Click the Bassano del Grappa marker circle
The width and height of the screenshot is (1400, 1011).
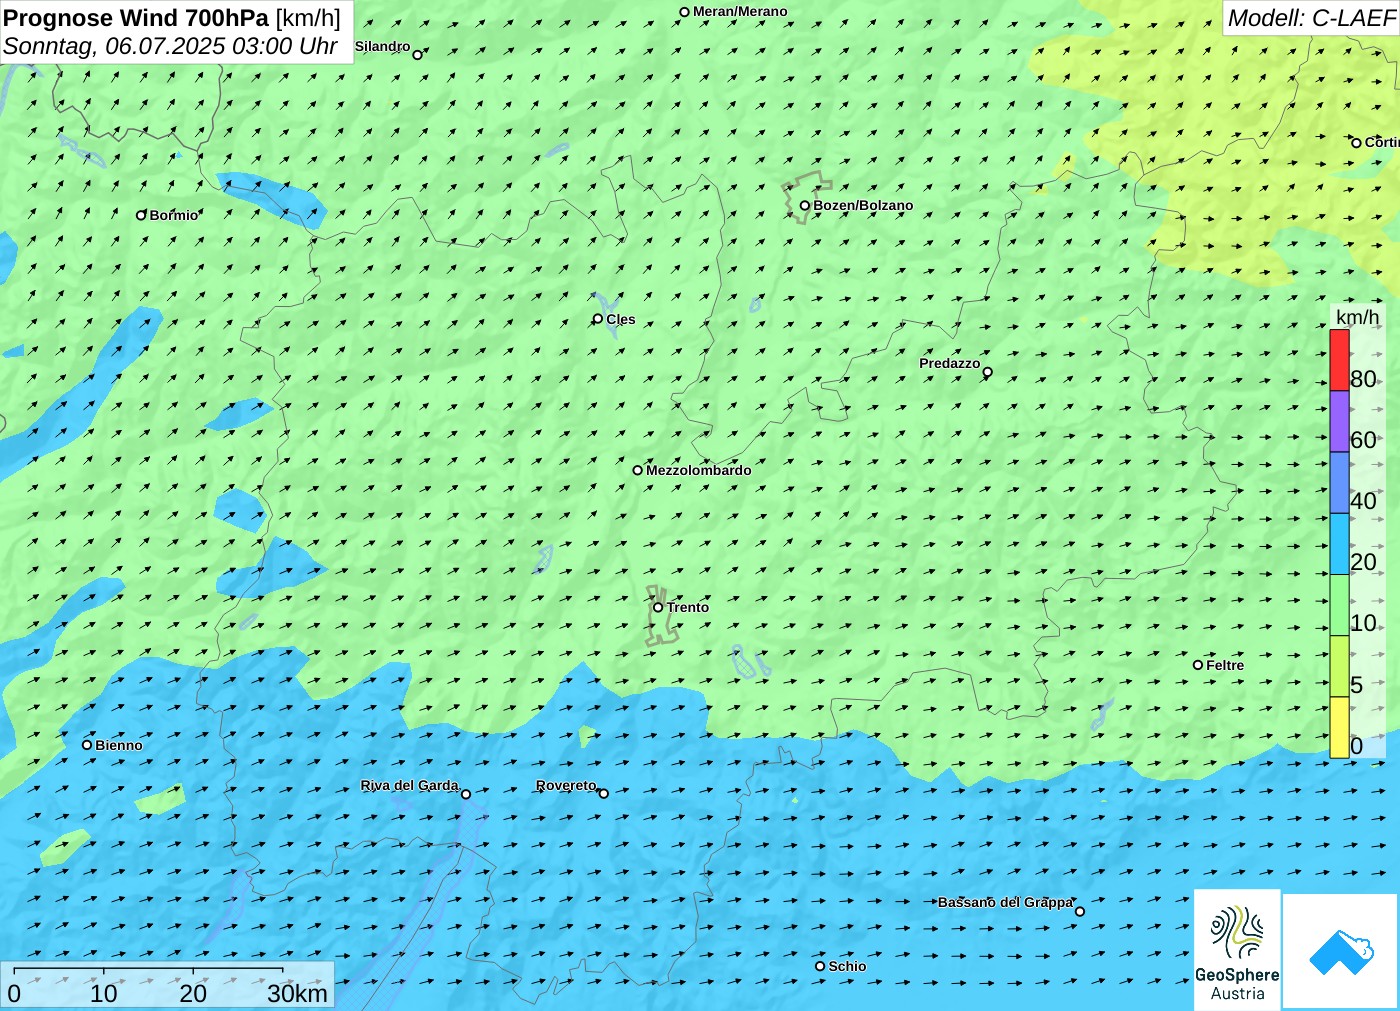click(x=1080, y=911)
